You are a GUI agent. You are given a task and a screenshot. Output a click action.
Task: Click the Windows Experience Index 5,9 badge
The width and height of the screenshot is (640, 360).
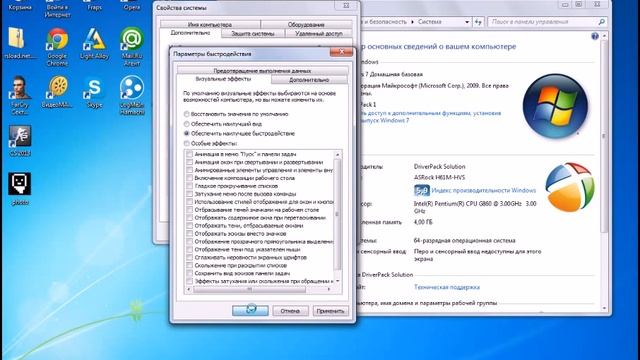click(x=422, y=191)
